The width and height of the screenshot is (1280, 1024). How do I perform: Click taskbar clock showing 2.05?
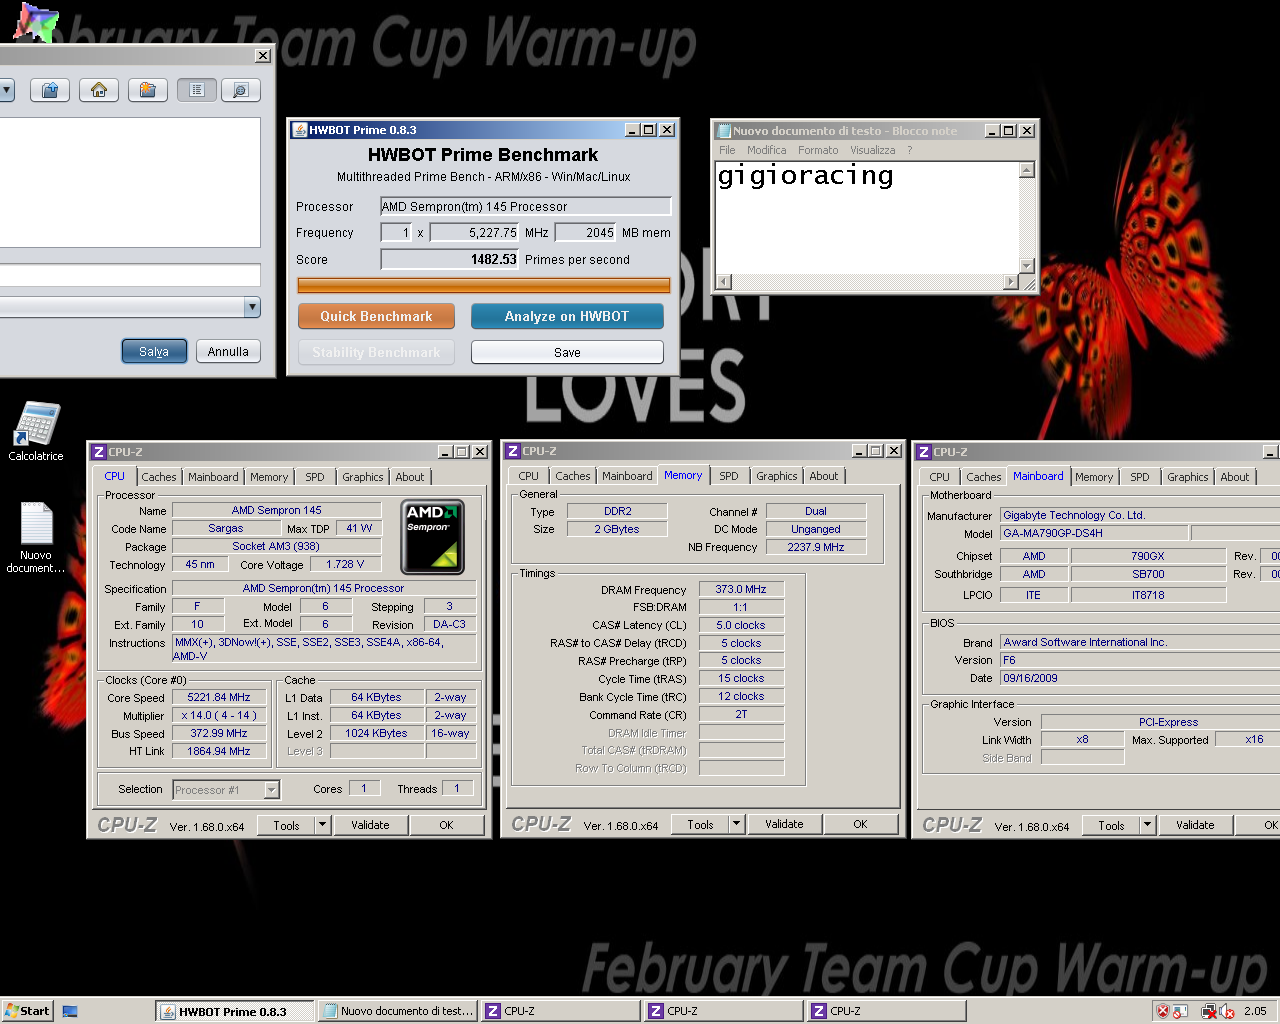coord(1256,1011)
